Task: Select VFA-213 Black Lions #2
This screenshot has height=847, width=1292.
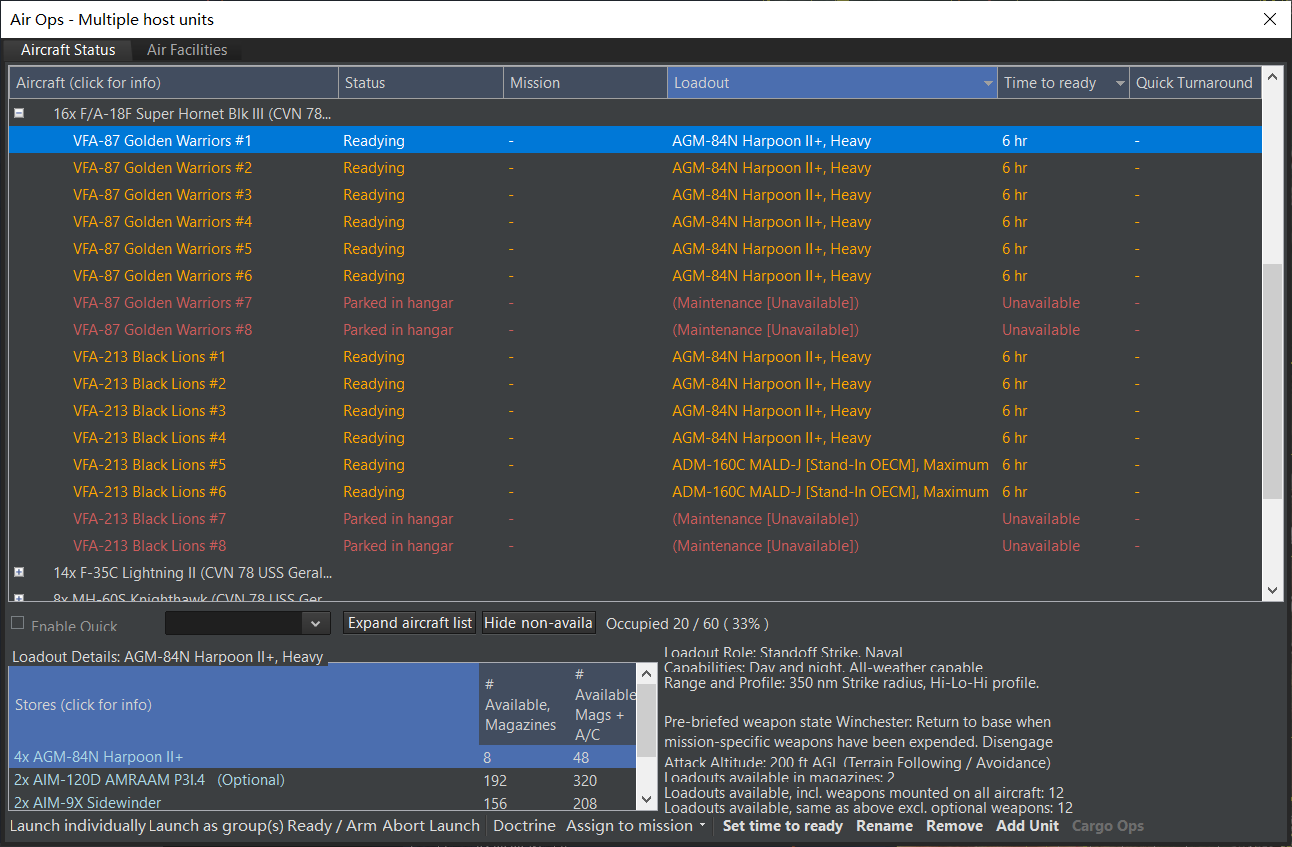Action: [635, 384]
